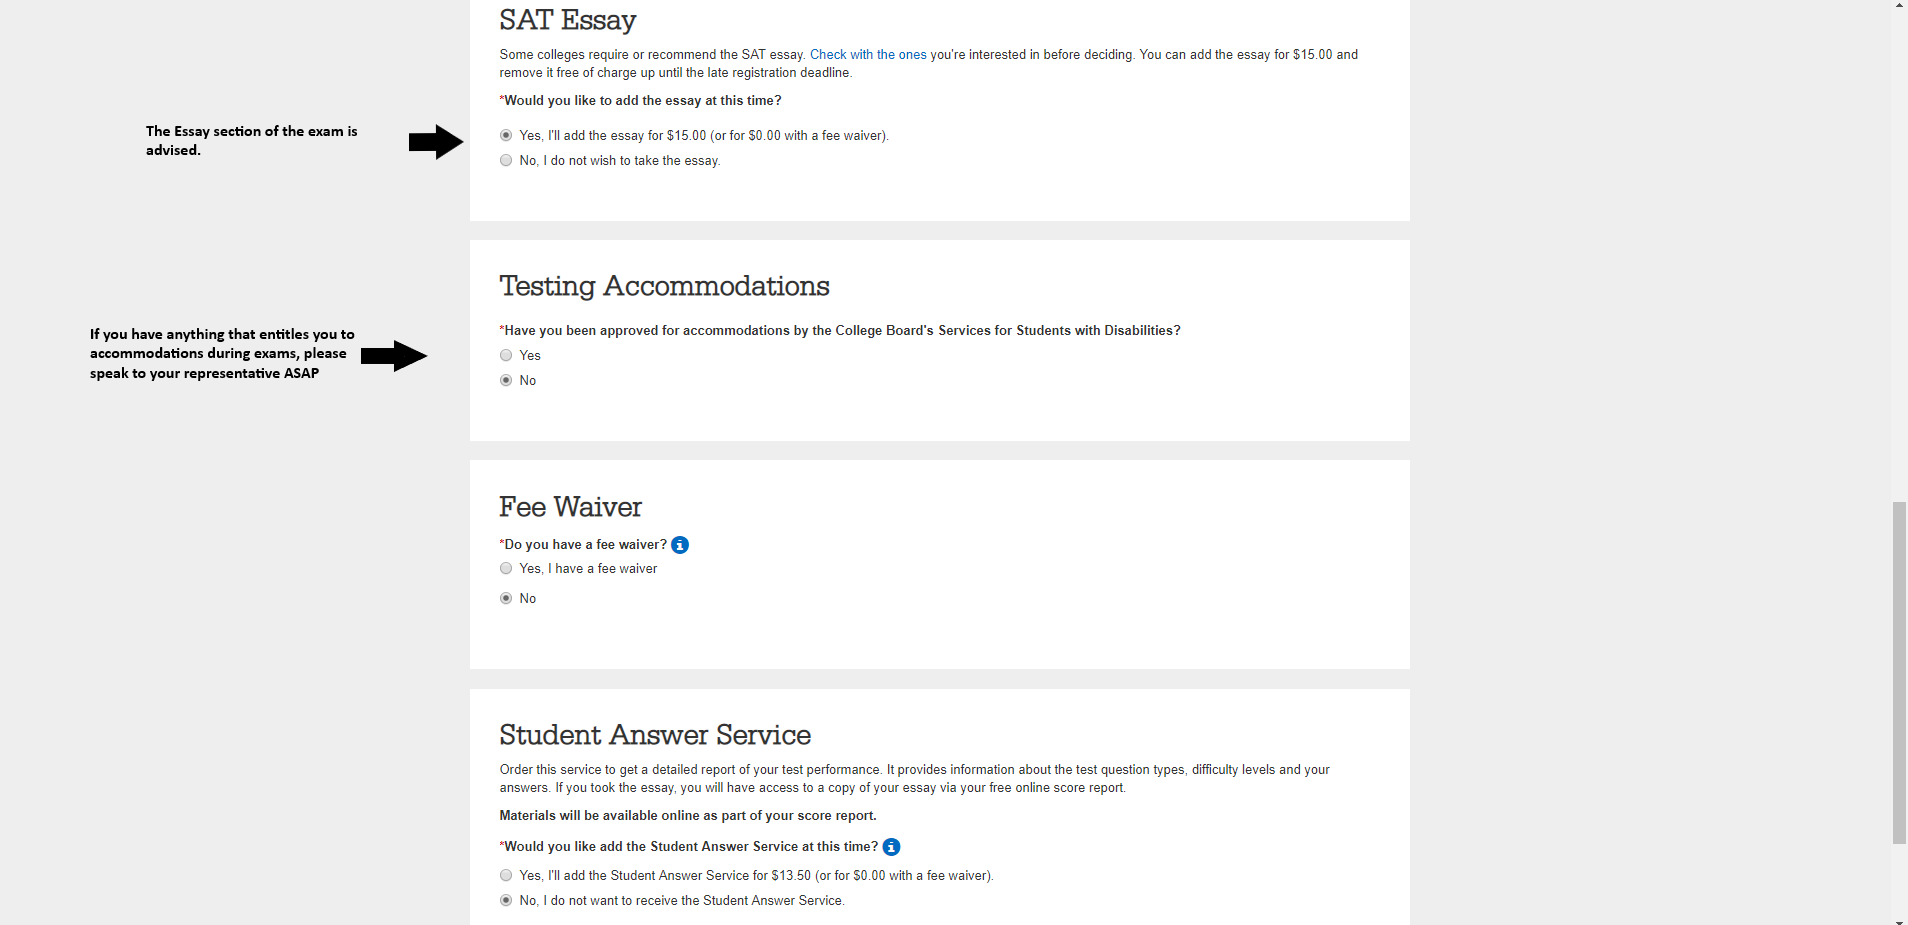
Task: Click the black arrow beside the accommodations note
Action: pos(393,356)
